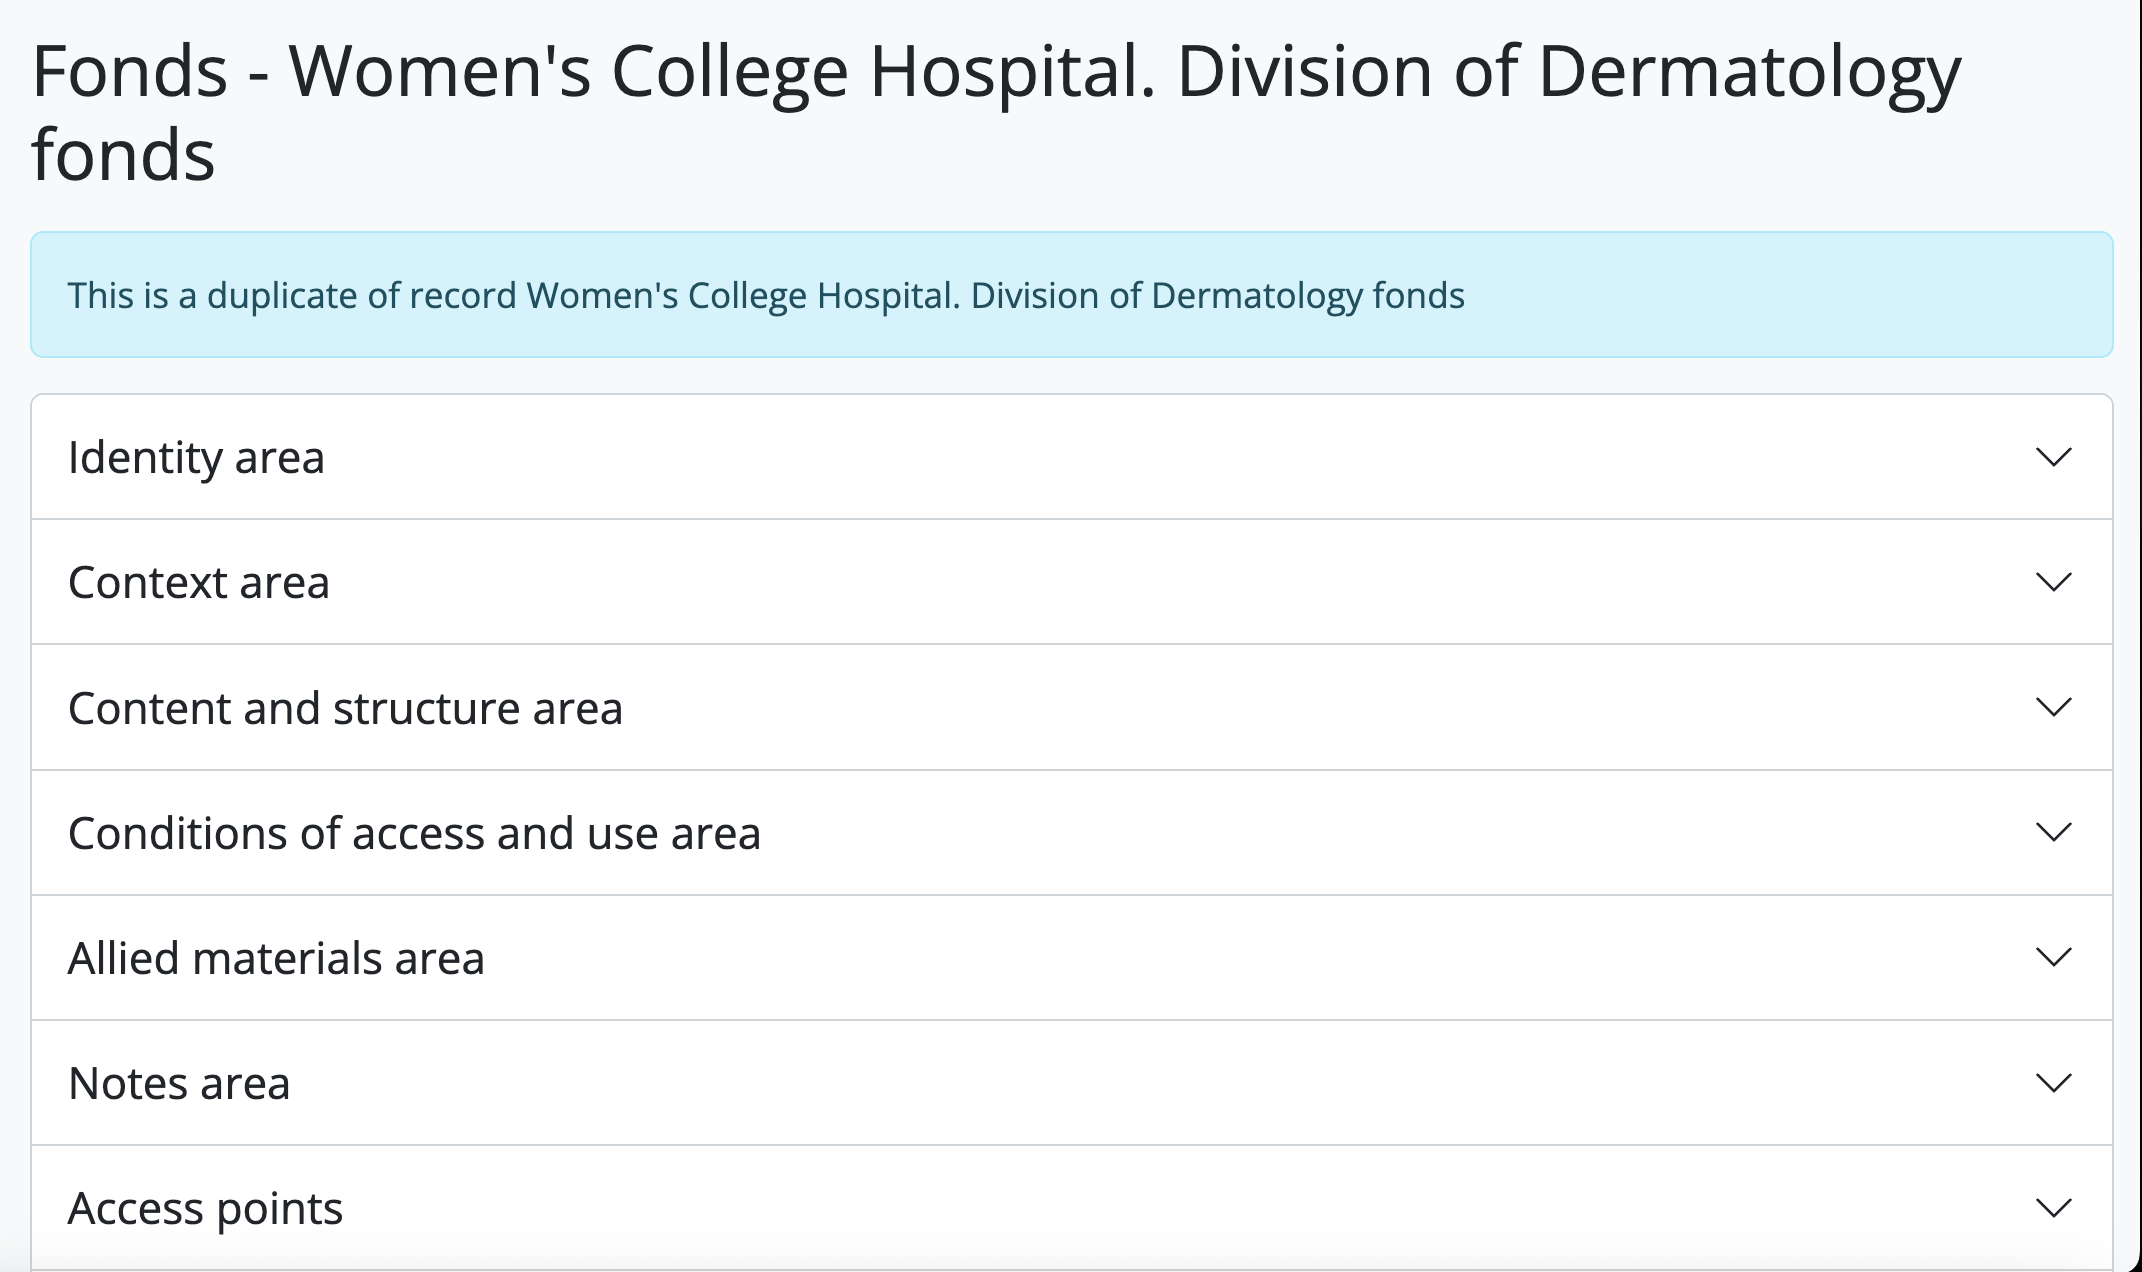Expand the Identity area section heading
Image resolution: width=2142 pixels, height=1272 pixels.
point(196,458)
